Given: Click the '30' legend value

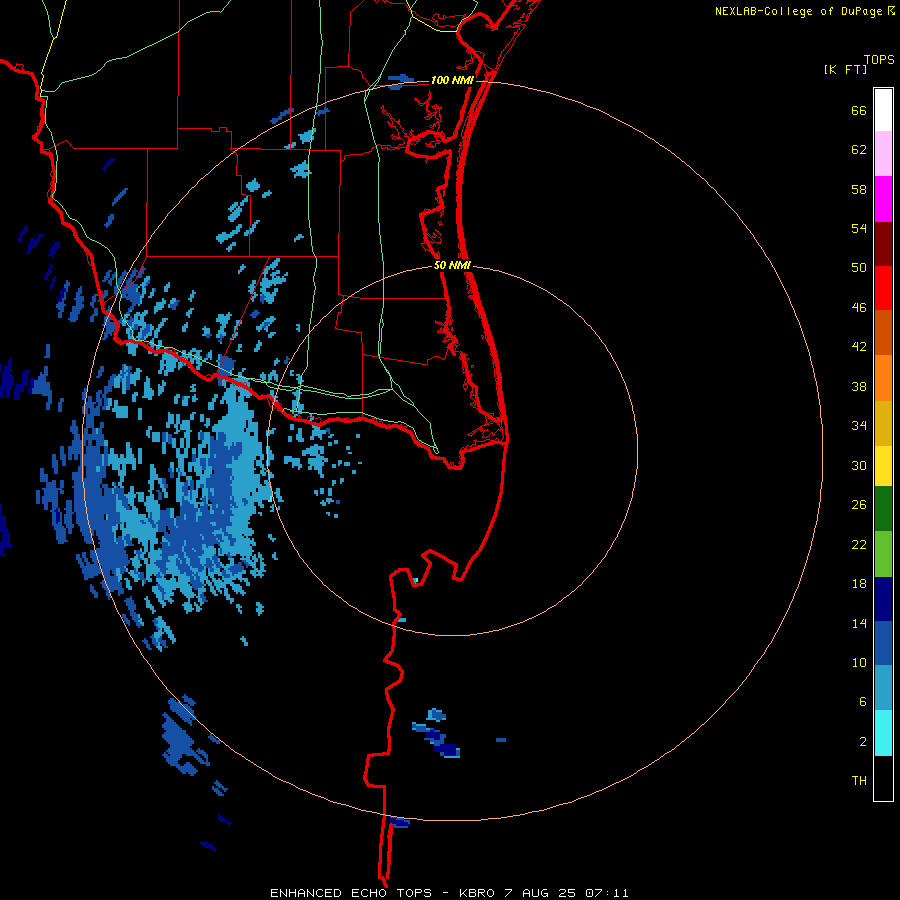Looking at the screenshot, I should [x=859, y=465].
